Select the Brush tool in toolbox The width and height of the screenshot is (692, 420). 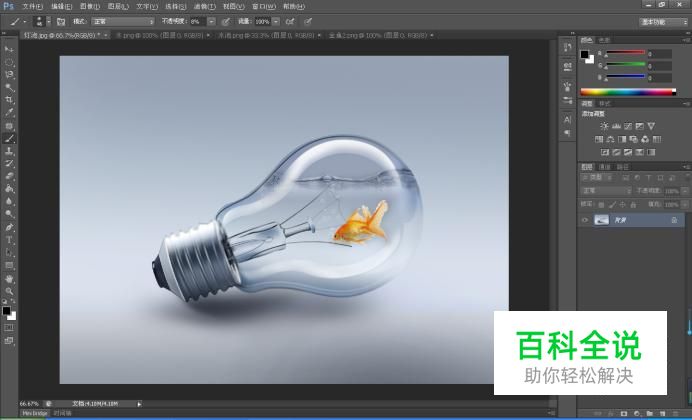click(9, 139)
